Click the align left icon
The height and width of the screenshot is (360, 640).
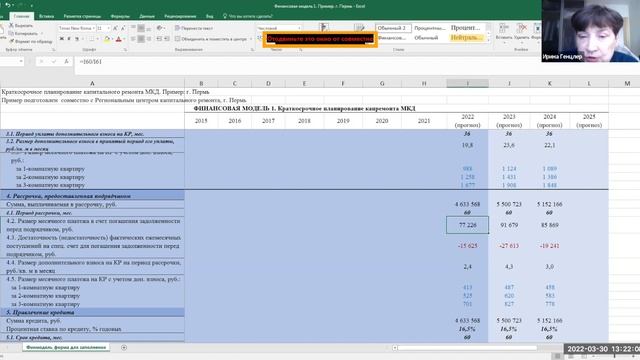(133, 39)
